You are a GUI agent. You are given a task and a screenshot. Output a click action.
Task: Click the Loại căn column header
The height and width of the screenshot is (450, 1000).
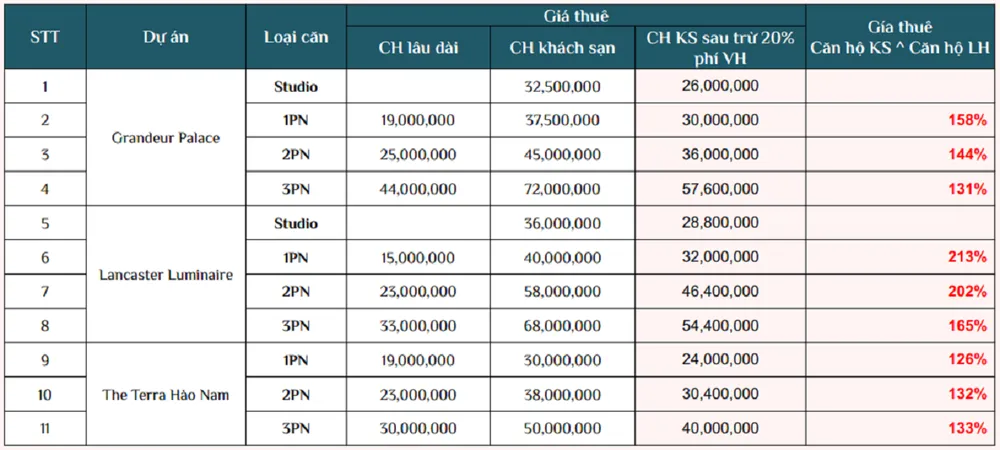296,37
